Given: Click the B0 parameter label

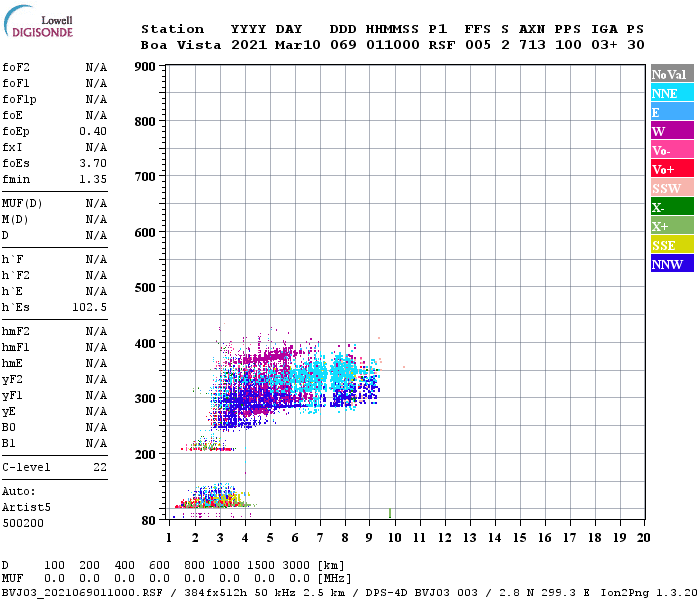Looking at the screenshot, I should (x=8, y=428).
